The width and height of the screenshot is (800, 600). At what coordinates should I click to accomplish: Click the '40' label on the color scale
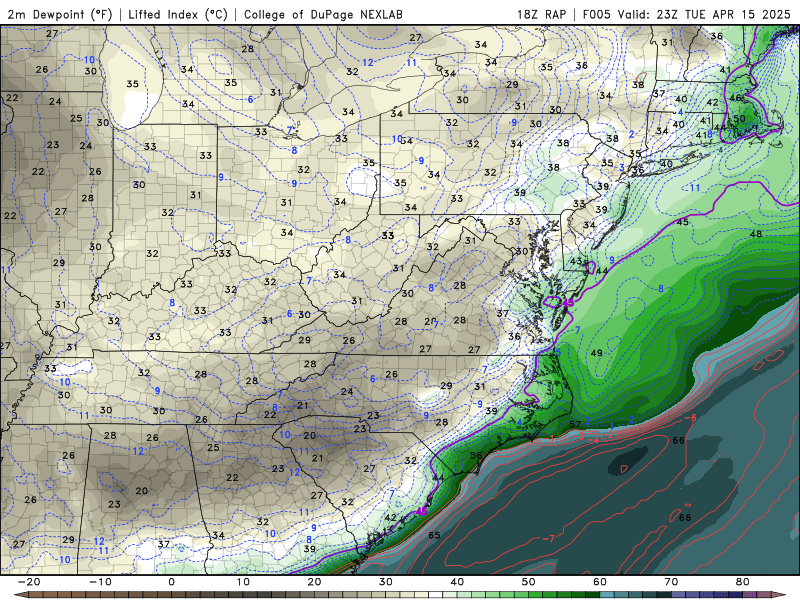tap(457, 582)
